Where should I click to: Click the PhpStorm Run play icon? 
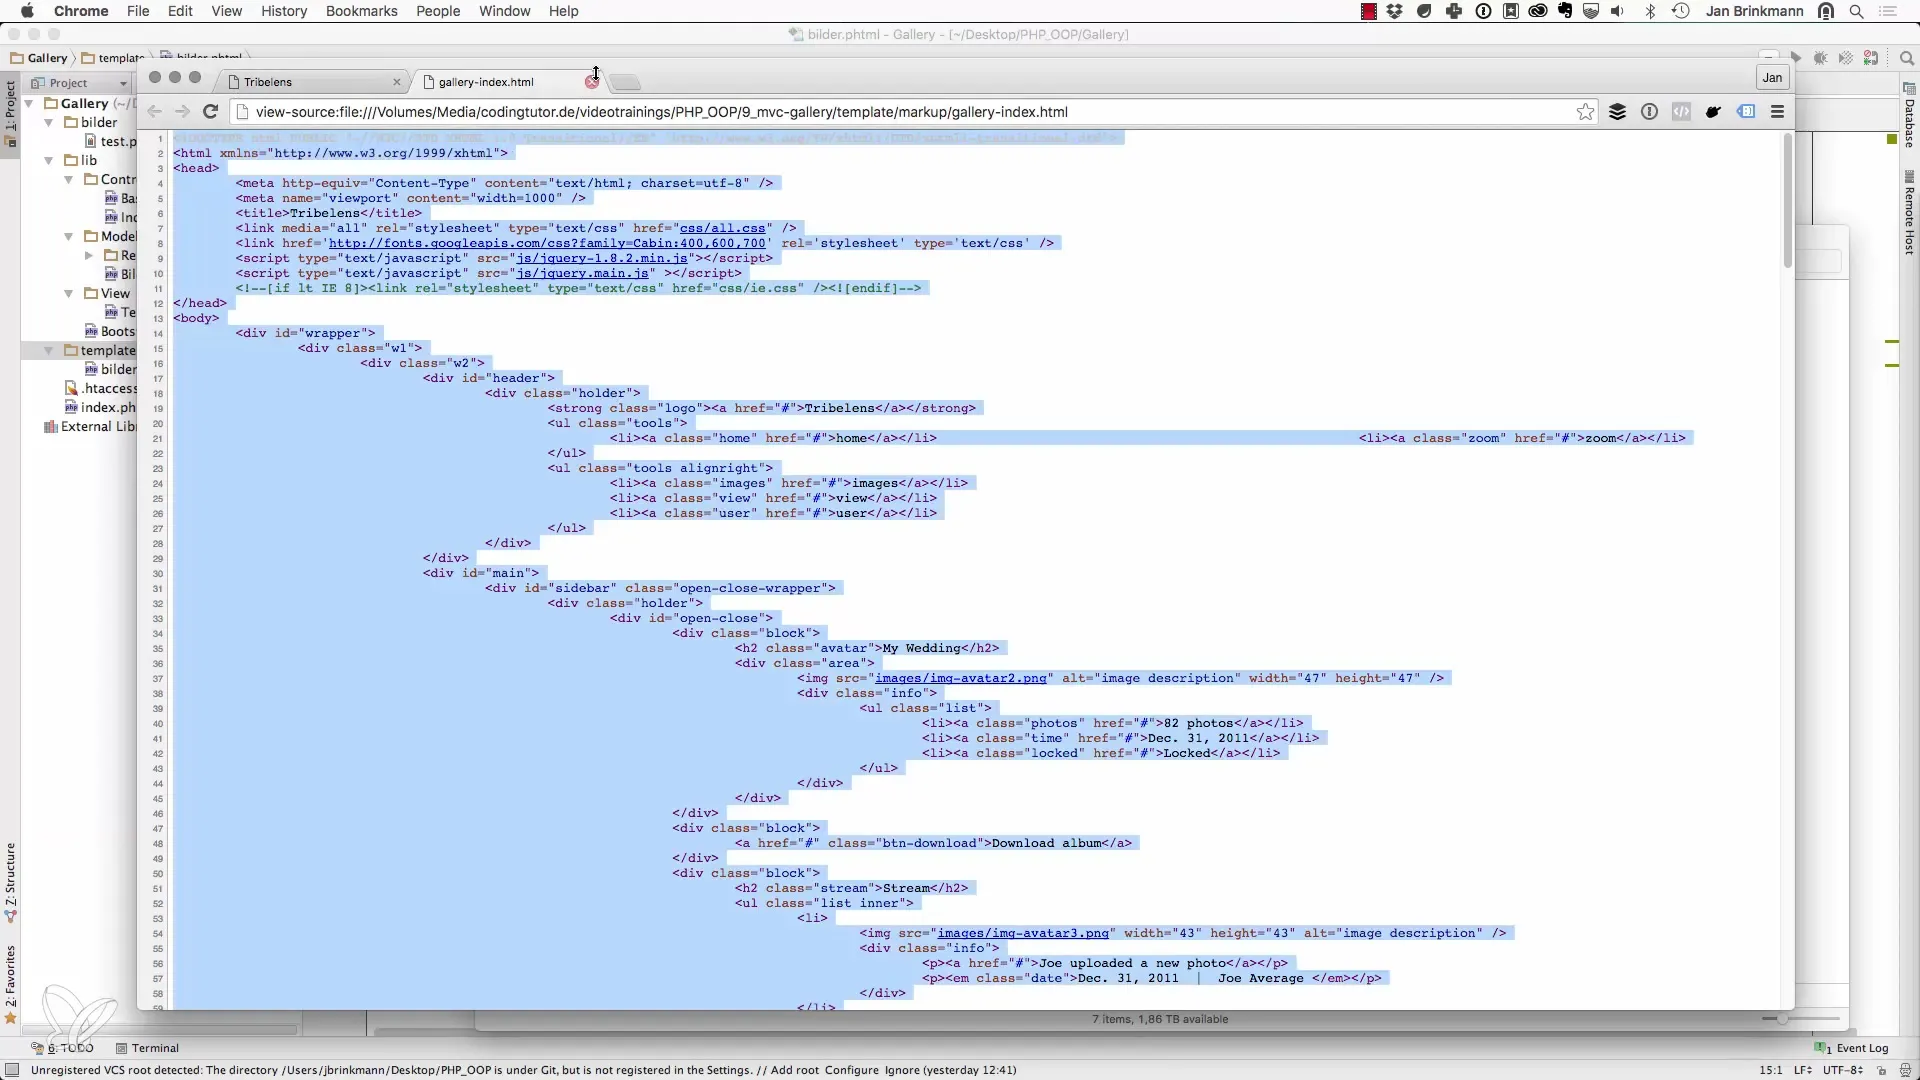(x=1796, y=58)
